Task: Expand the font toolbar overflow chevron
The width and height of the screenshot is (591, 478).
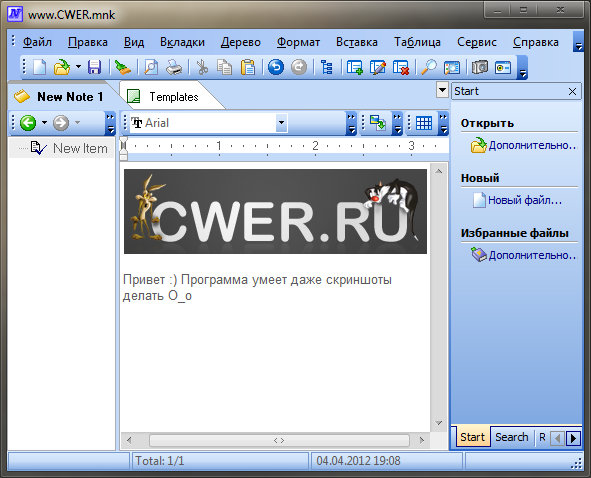Action: click(x=351, y=123)
